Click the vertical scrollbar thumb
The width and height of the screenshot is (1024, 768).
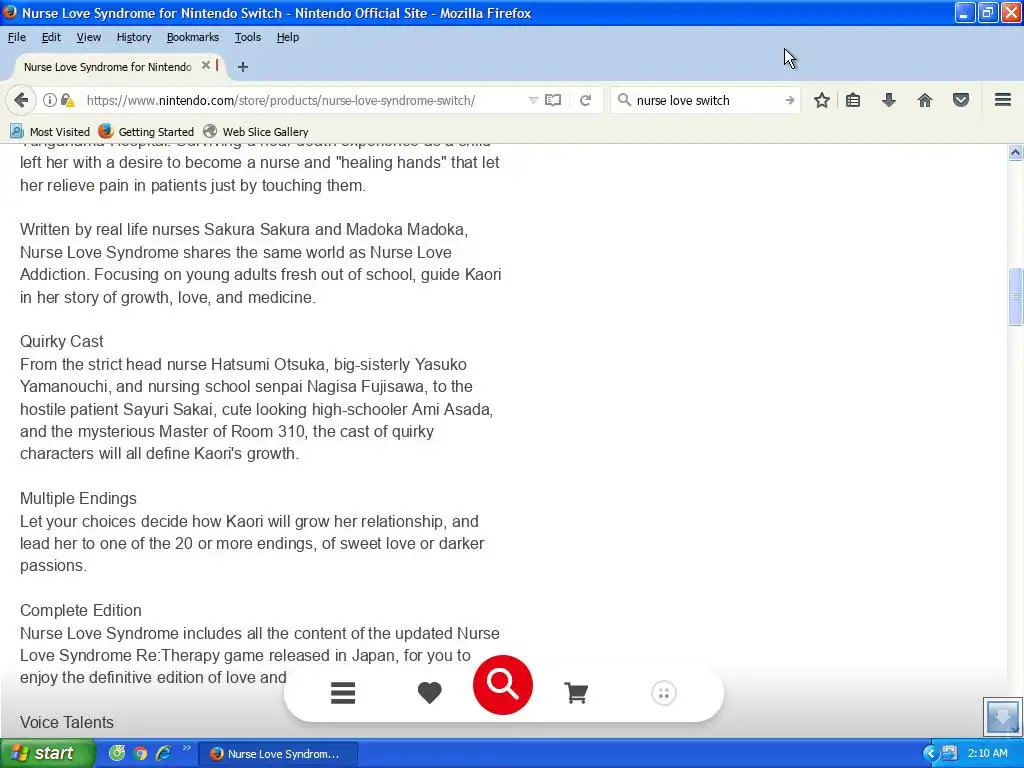(1015, 296)
